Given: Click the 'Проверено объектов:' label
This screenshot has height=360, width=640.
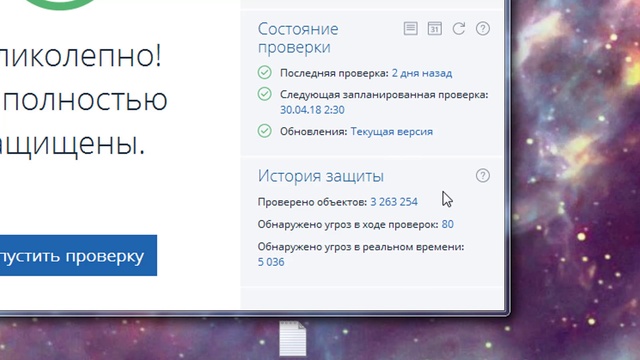Looking at the screenshot, I should coord(312,202).
